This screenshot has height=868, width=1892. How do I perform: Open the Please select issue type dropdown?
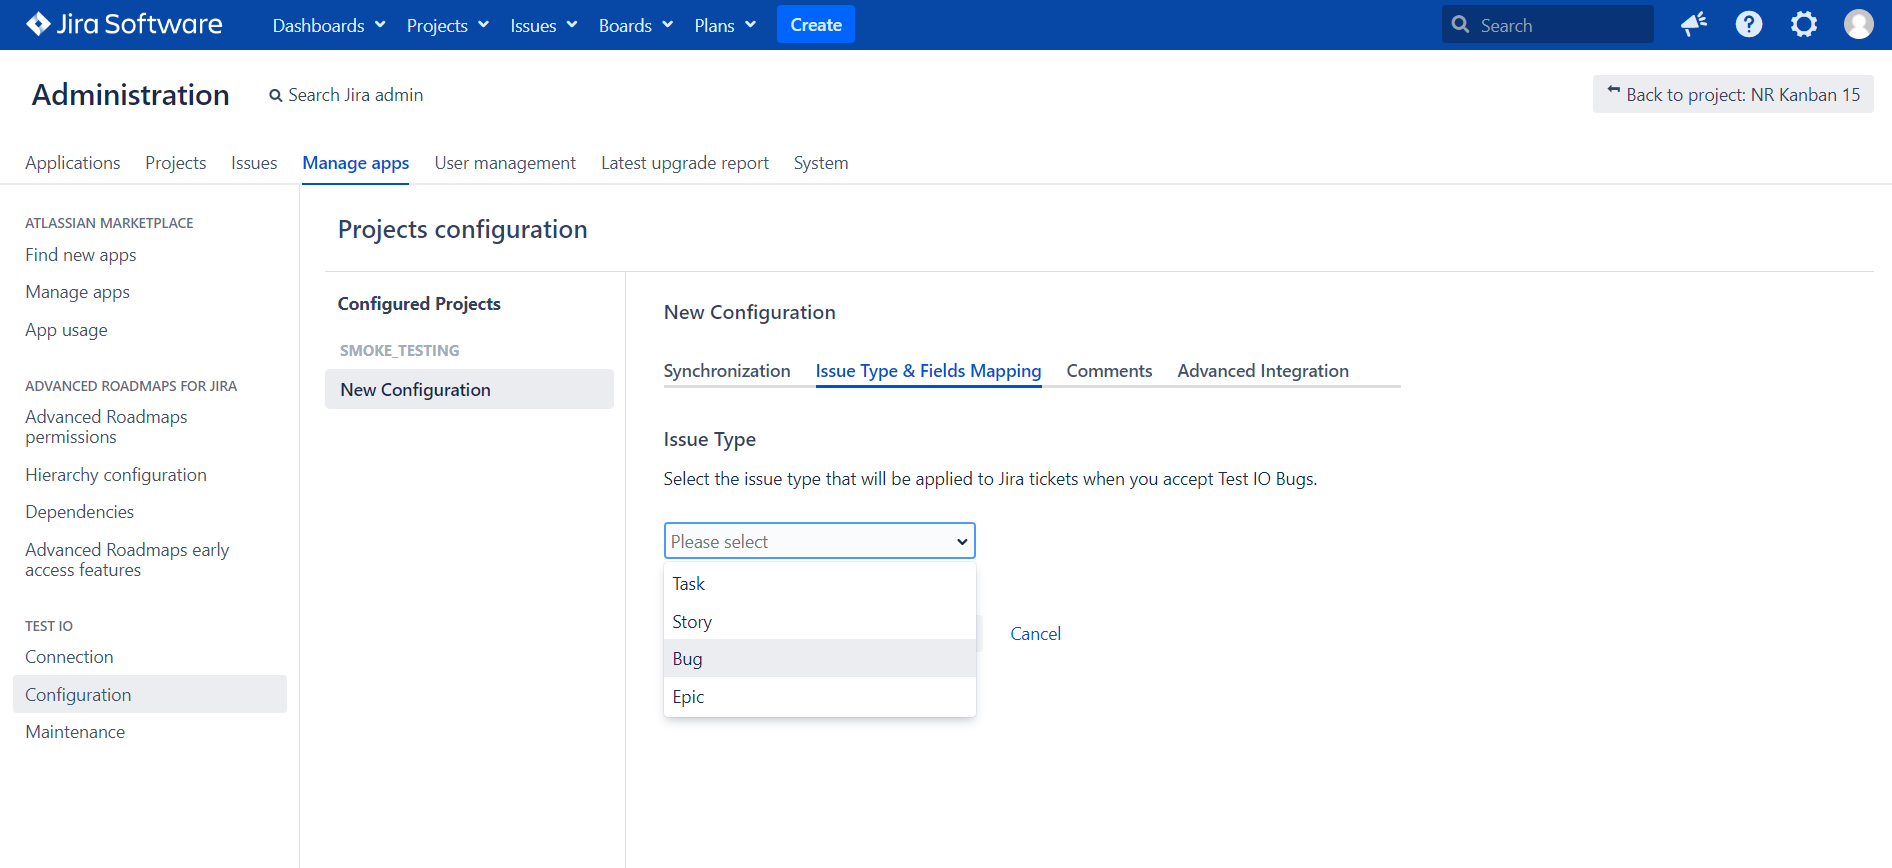pyautogui.click(x=820, y=541)
